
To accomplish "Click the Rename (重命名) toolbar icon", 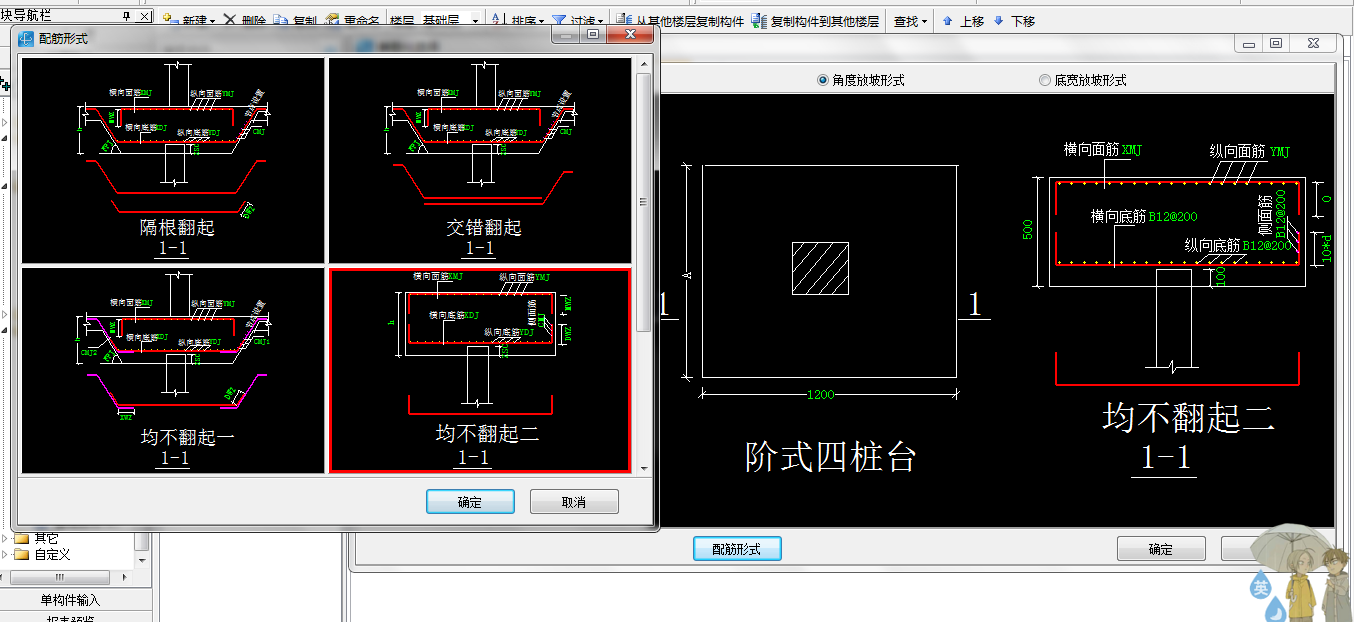I will pyautogui.click(x=333, y=20).
